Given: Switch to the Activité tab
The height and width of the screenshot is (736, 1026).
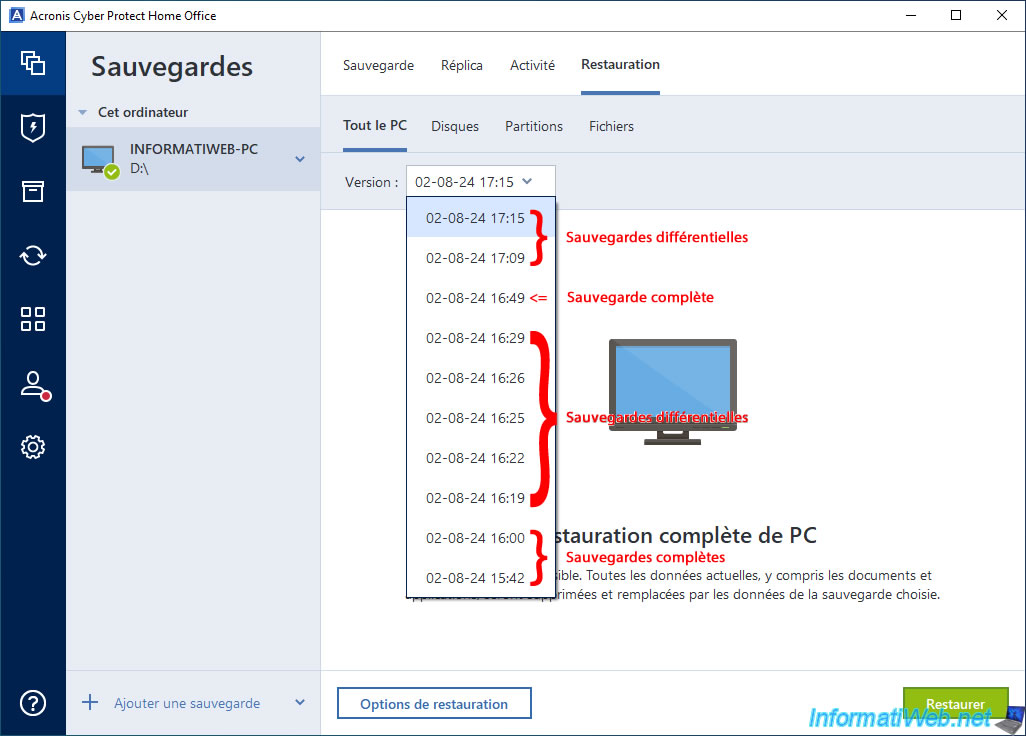Looking at the screenshot, I should coord(533,65).
